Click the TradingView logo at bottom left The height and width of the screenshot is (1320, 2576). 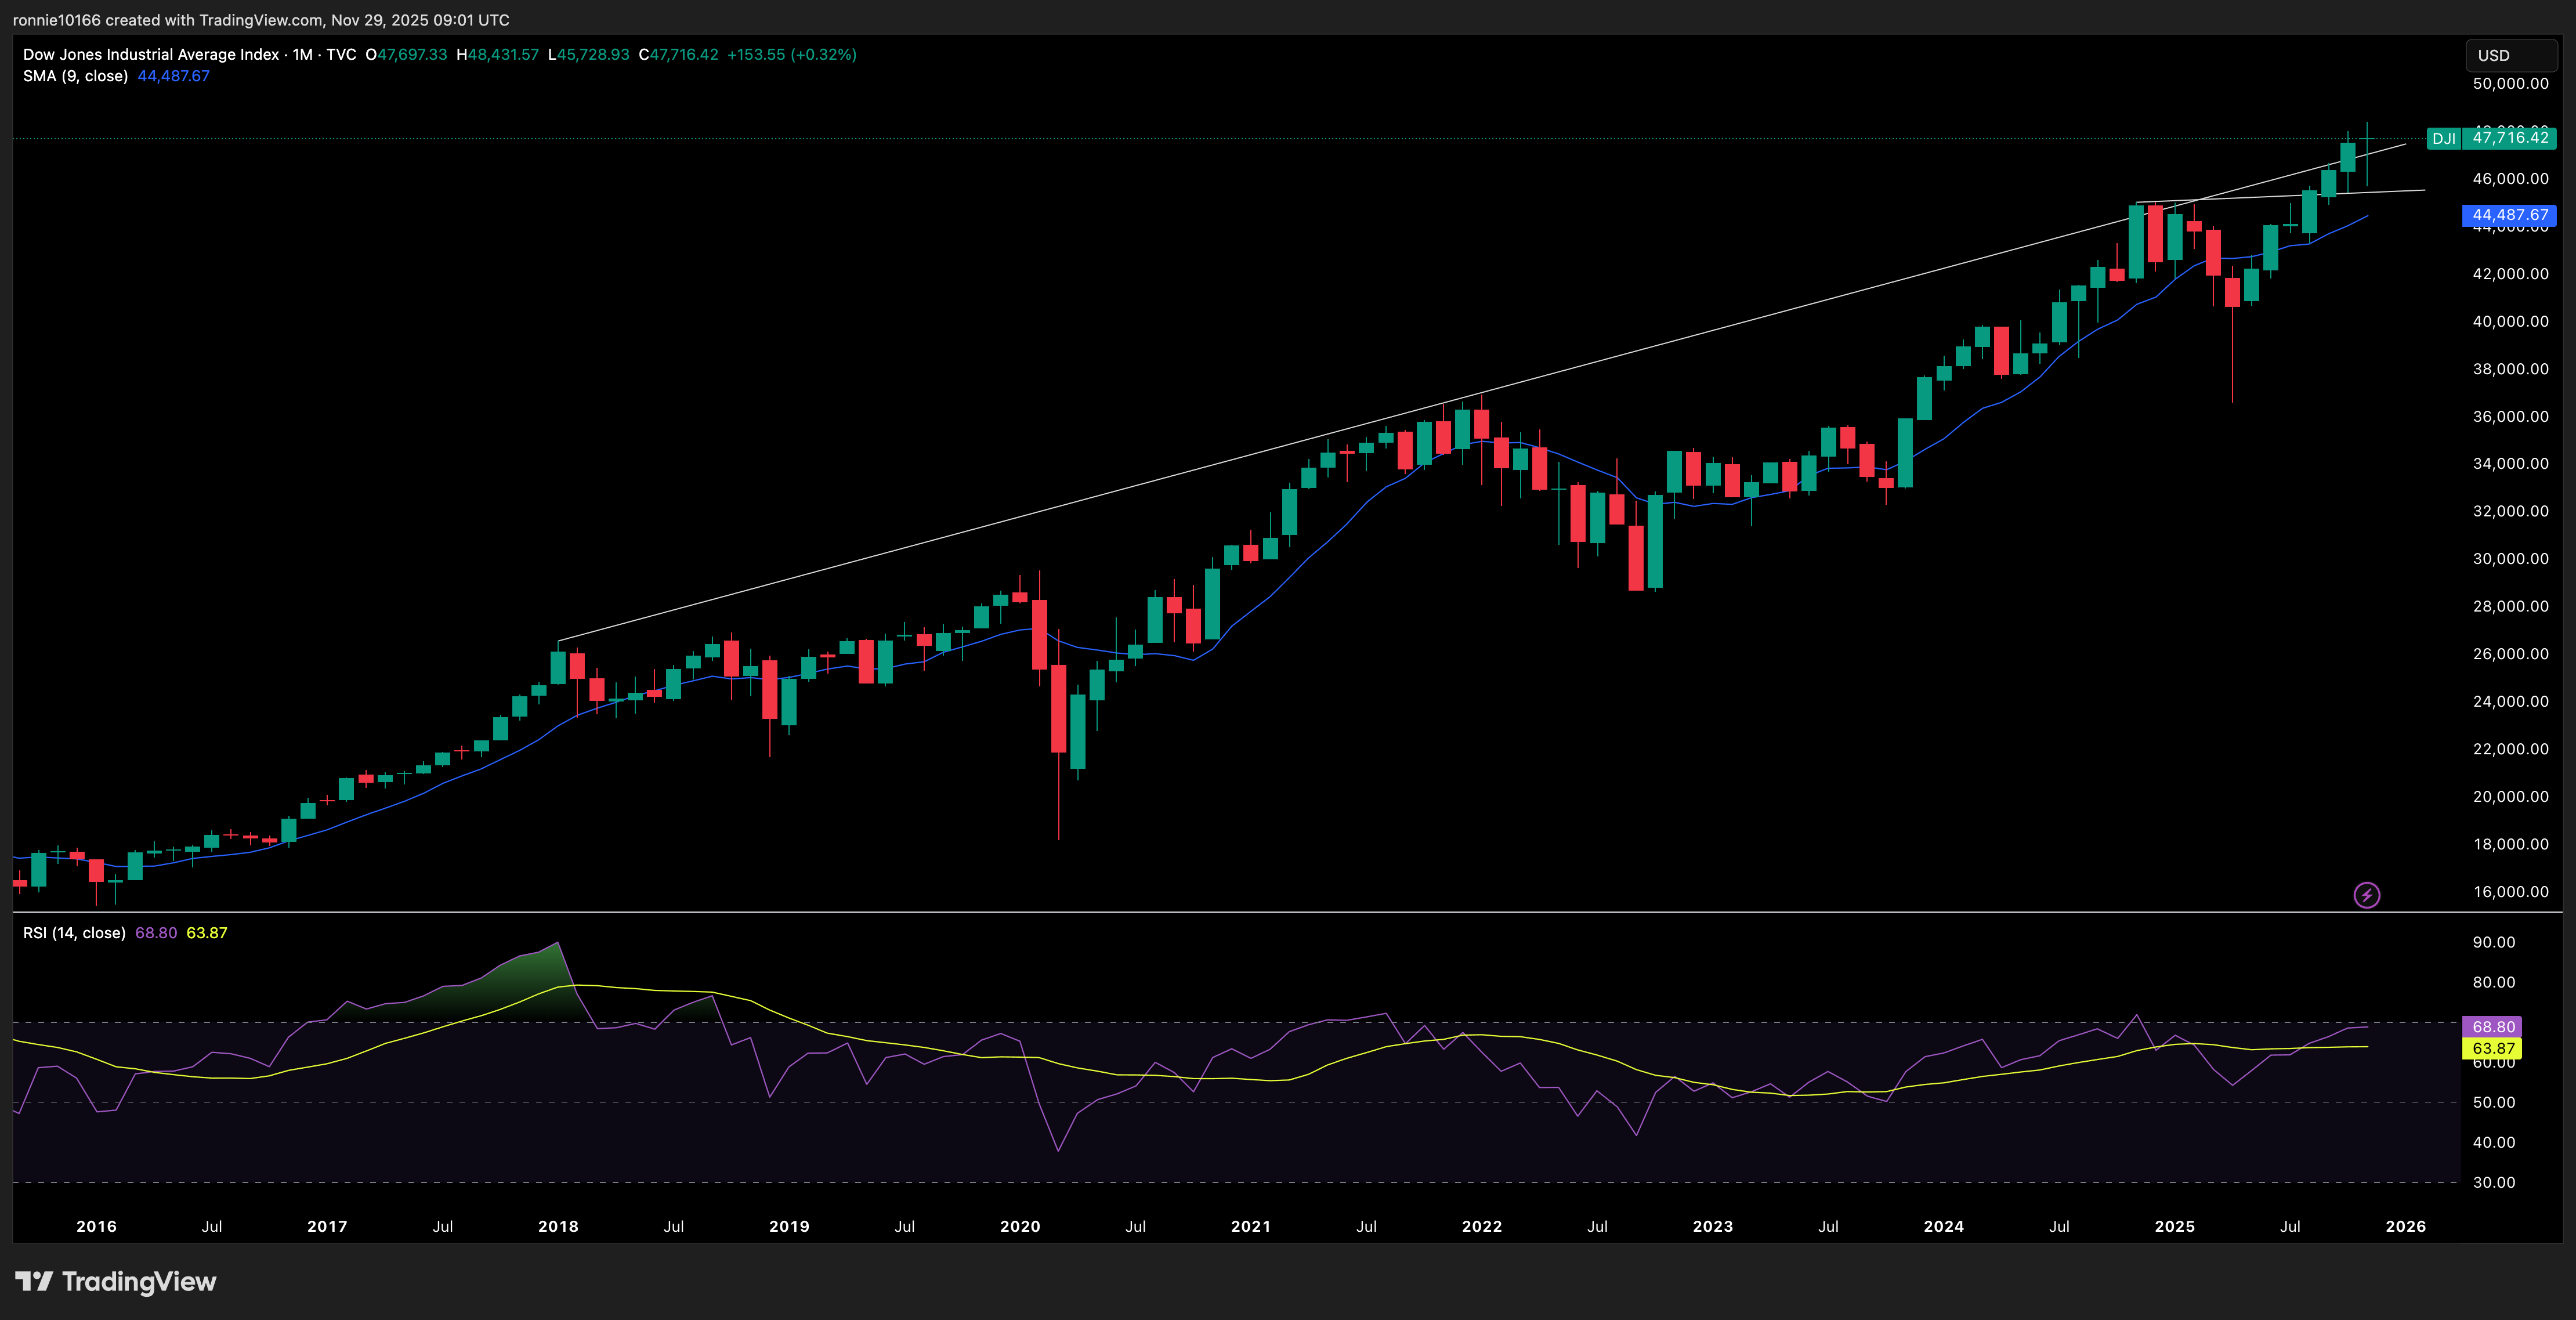(116, 1281)
